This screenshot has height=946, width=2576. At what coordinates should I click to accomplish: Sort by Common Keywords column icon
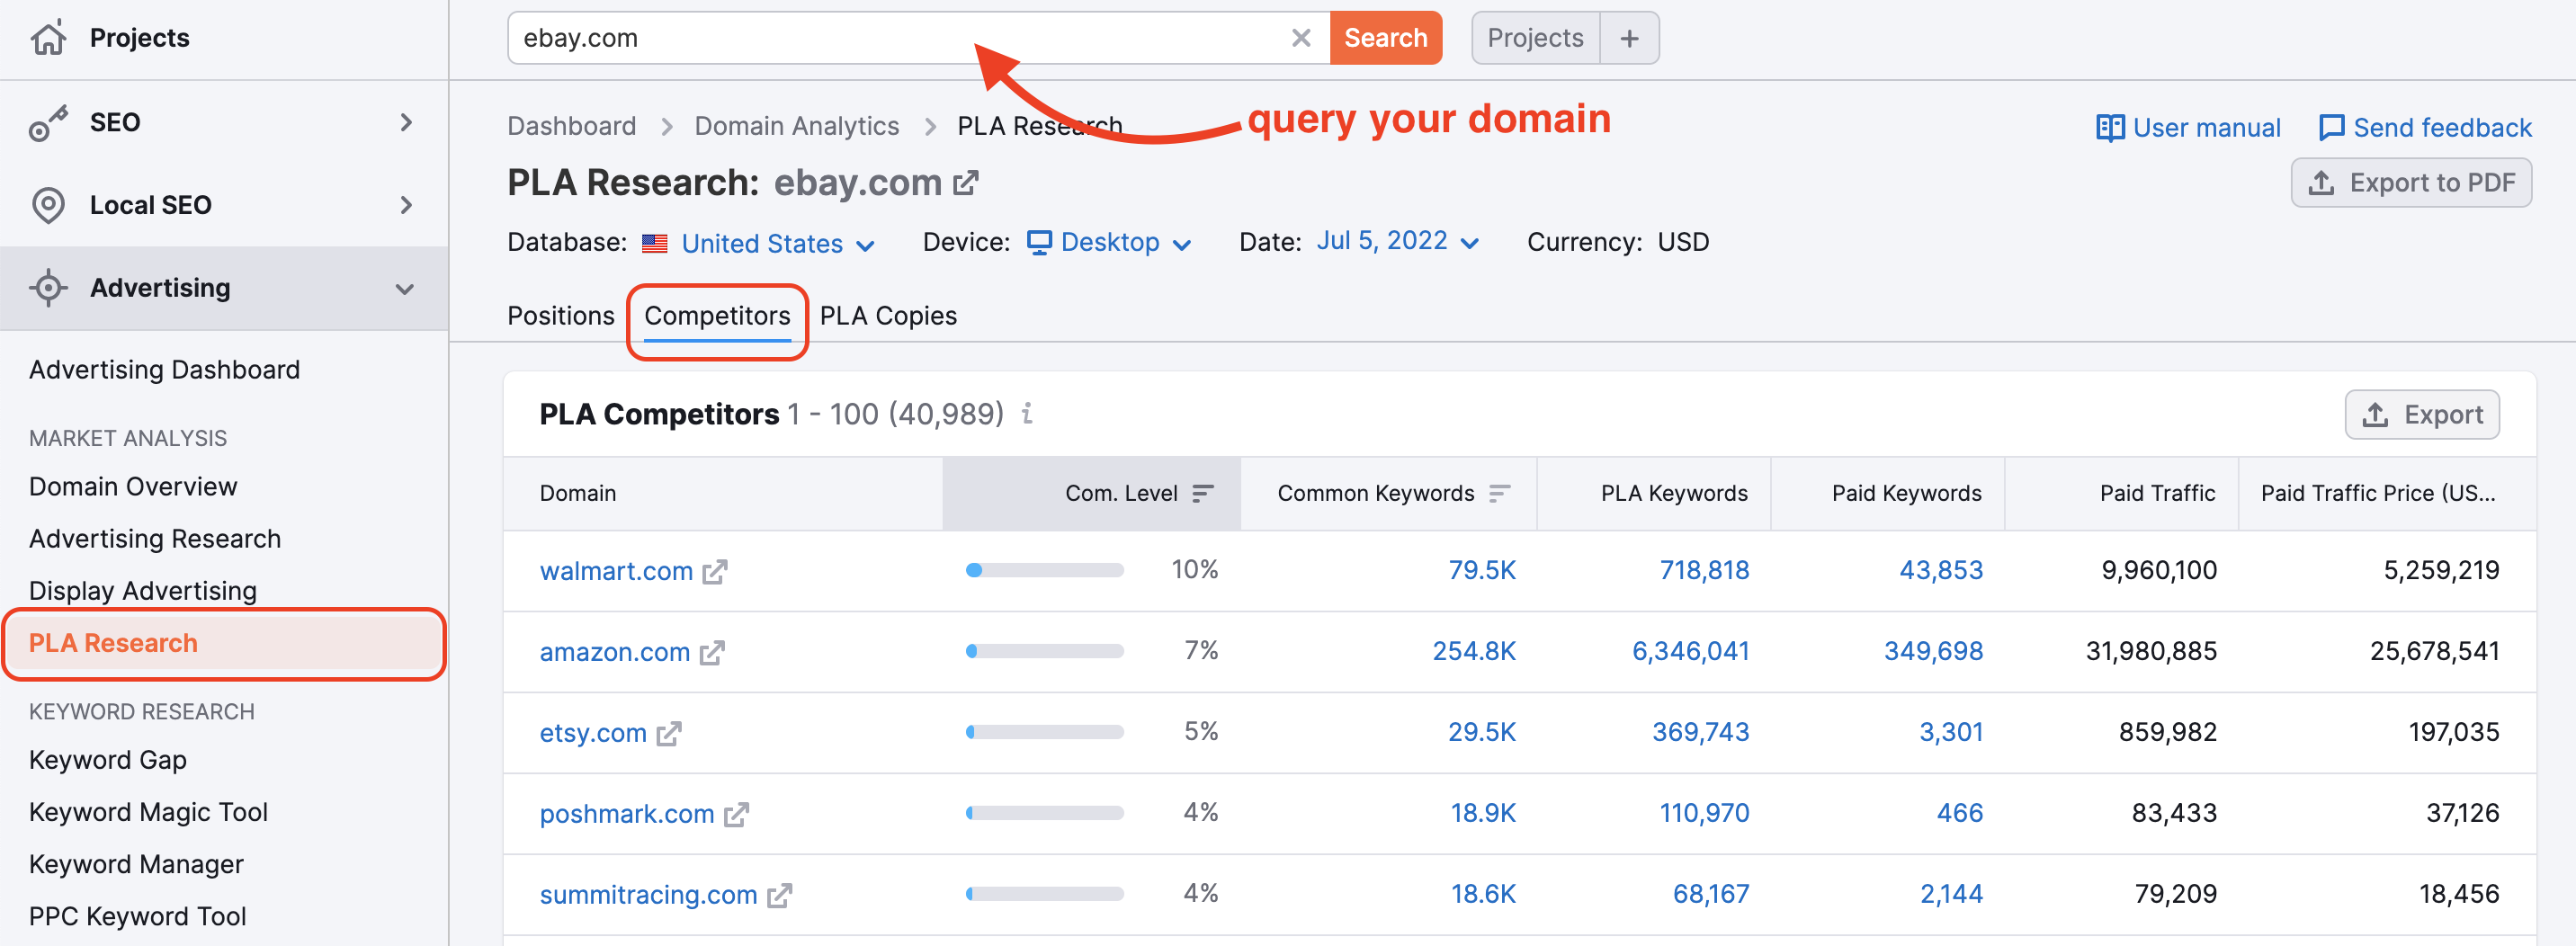click(1499, 493)
